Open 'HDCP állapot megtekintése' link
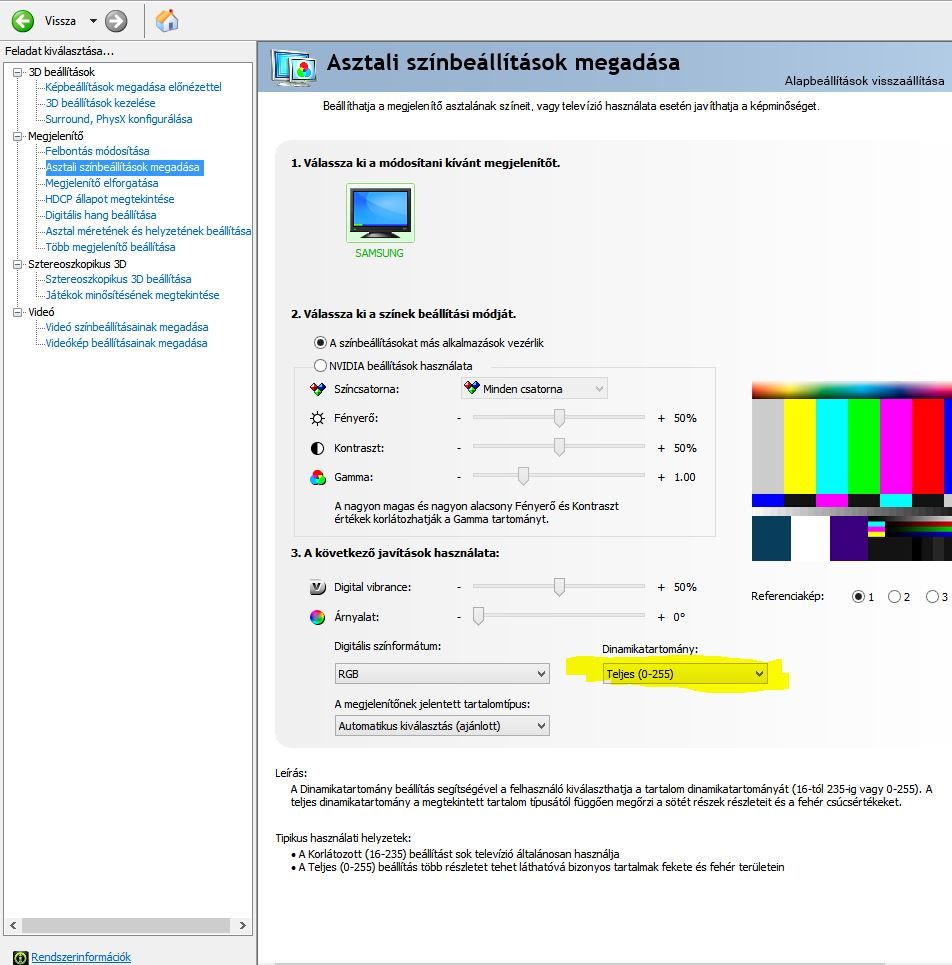The height and width of the screenshot is (965, 952). point(110,199)
